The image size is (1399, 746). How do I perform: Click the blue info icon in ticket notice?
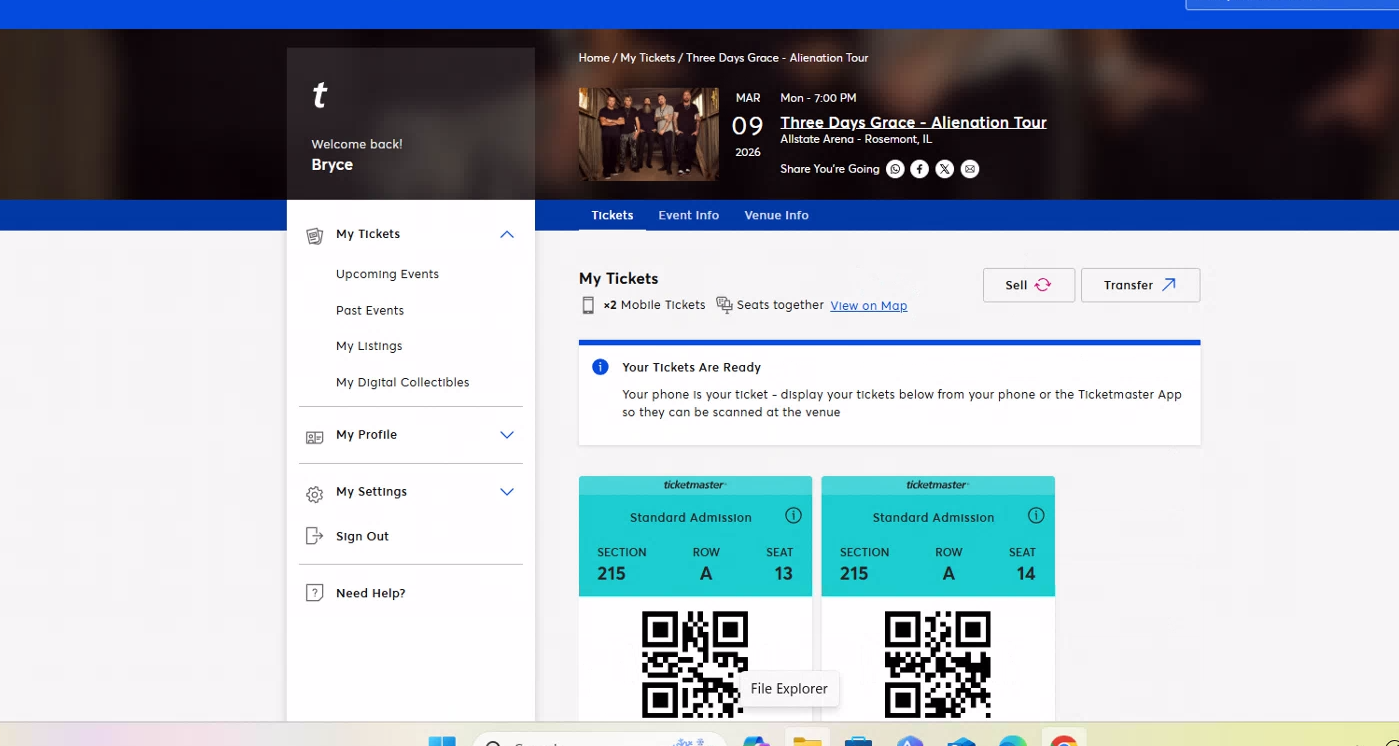click(600, 367)
